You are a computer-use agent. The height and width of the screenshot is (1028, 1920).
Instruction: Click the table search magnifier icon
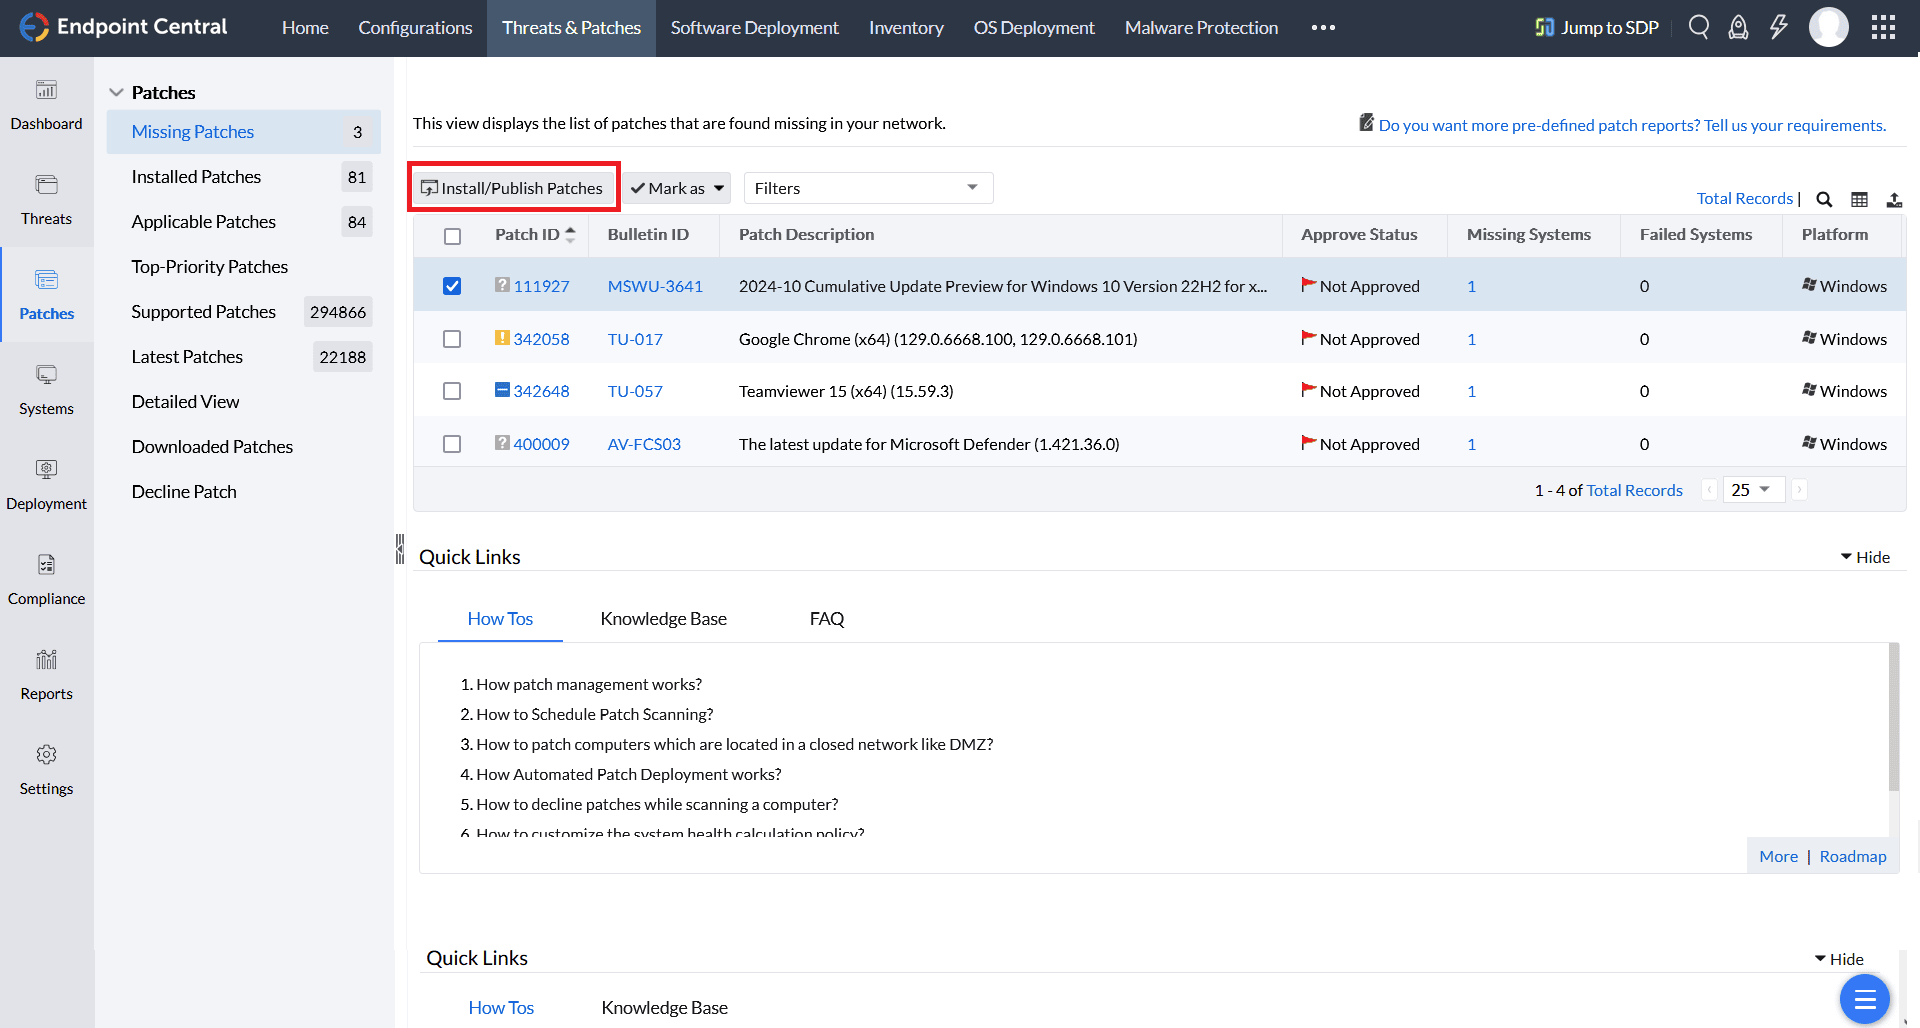point(1824,199)
